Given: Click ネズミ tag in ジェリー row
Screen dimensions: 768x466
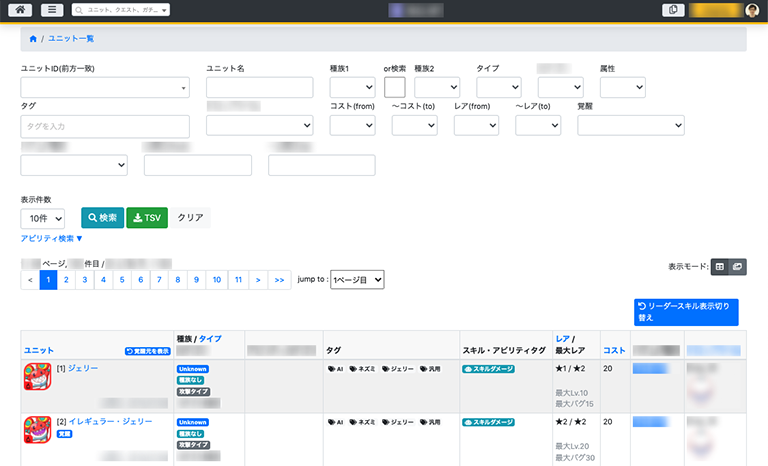Looking at the screenshot, I should (x=362, y=369).
